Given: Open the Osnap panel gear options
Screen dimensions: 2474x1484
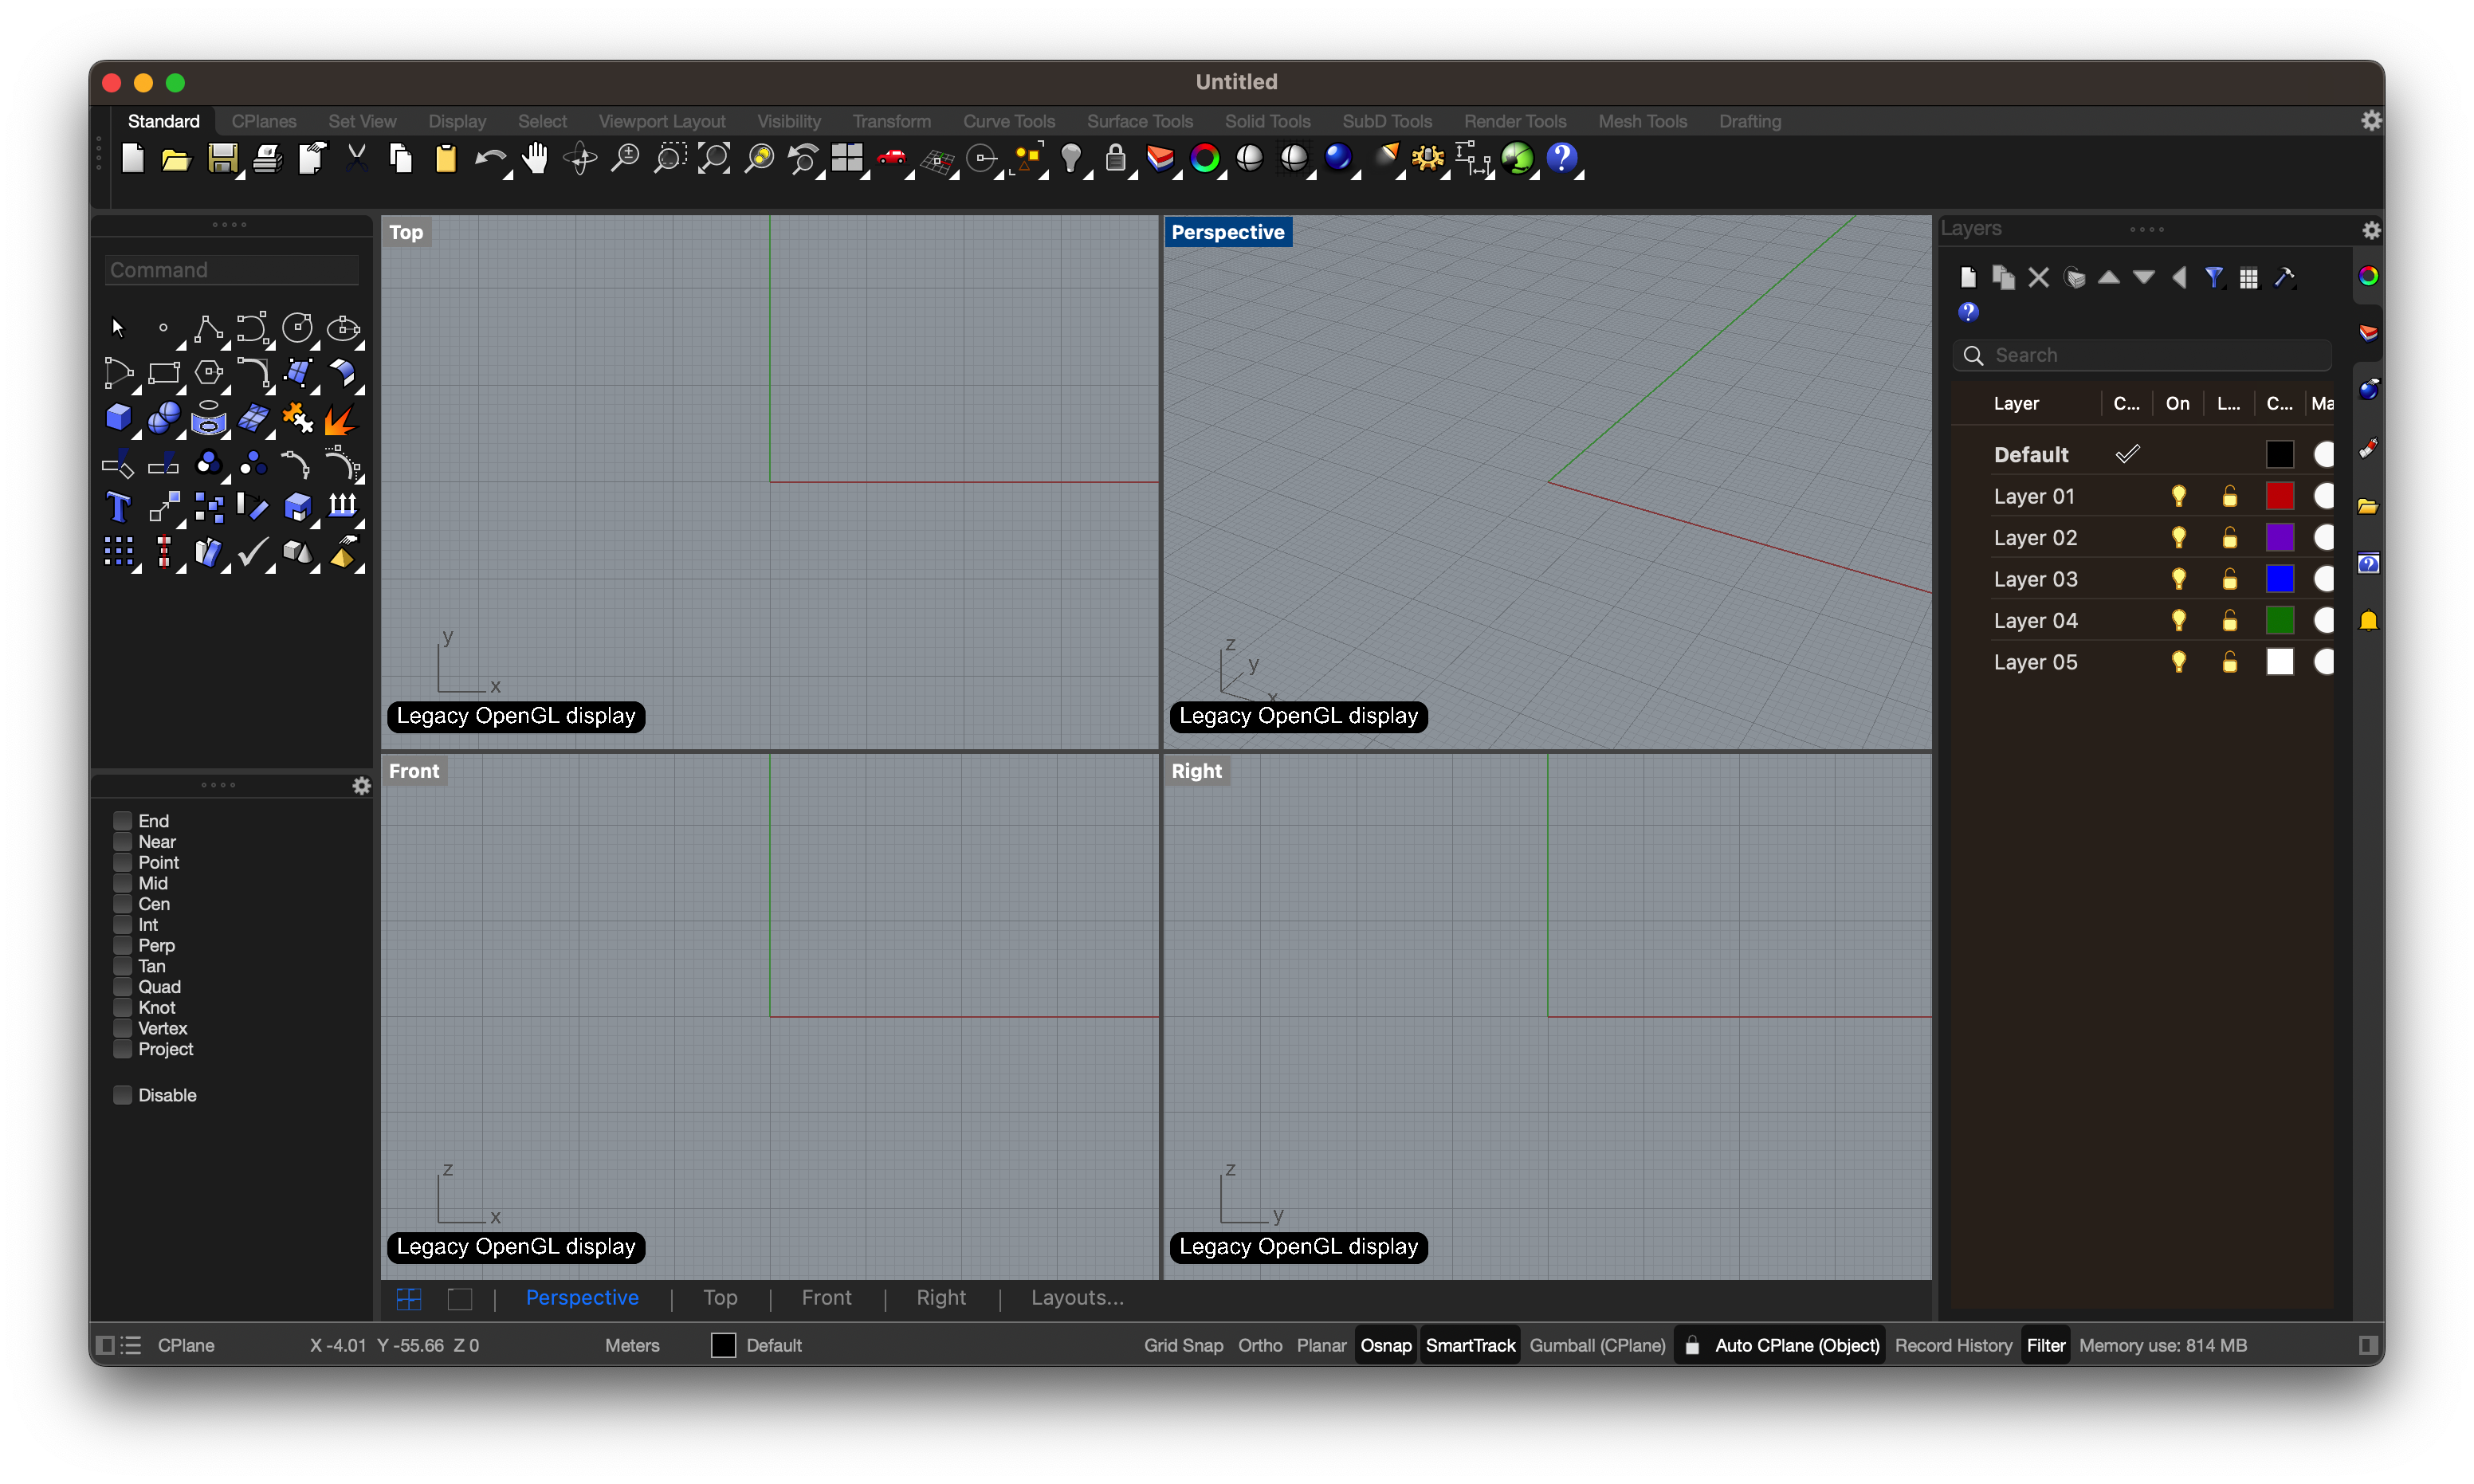Looking at the screenshot, I should point(361,787).
